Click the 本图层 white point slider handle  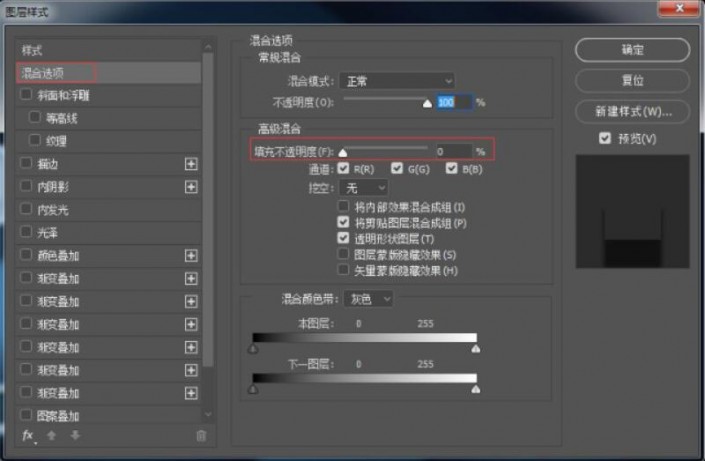[x=476, y=349]
